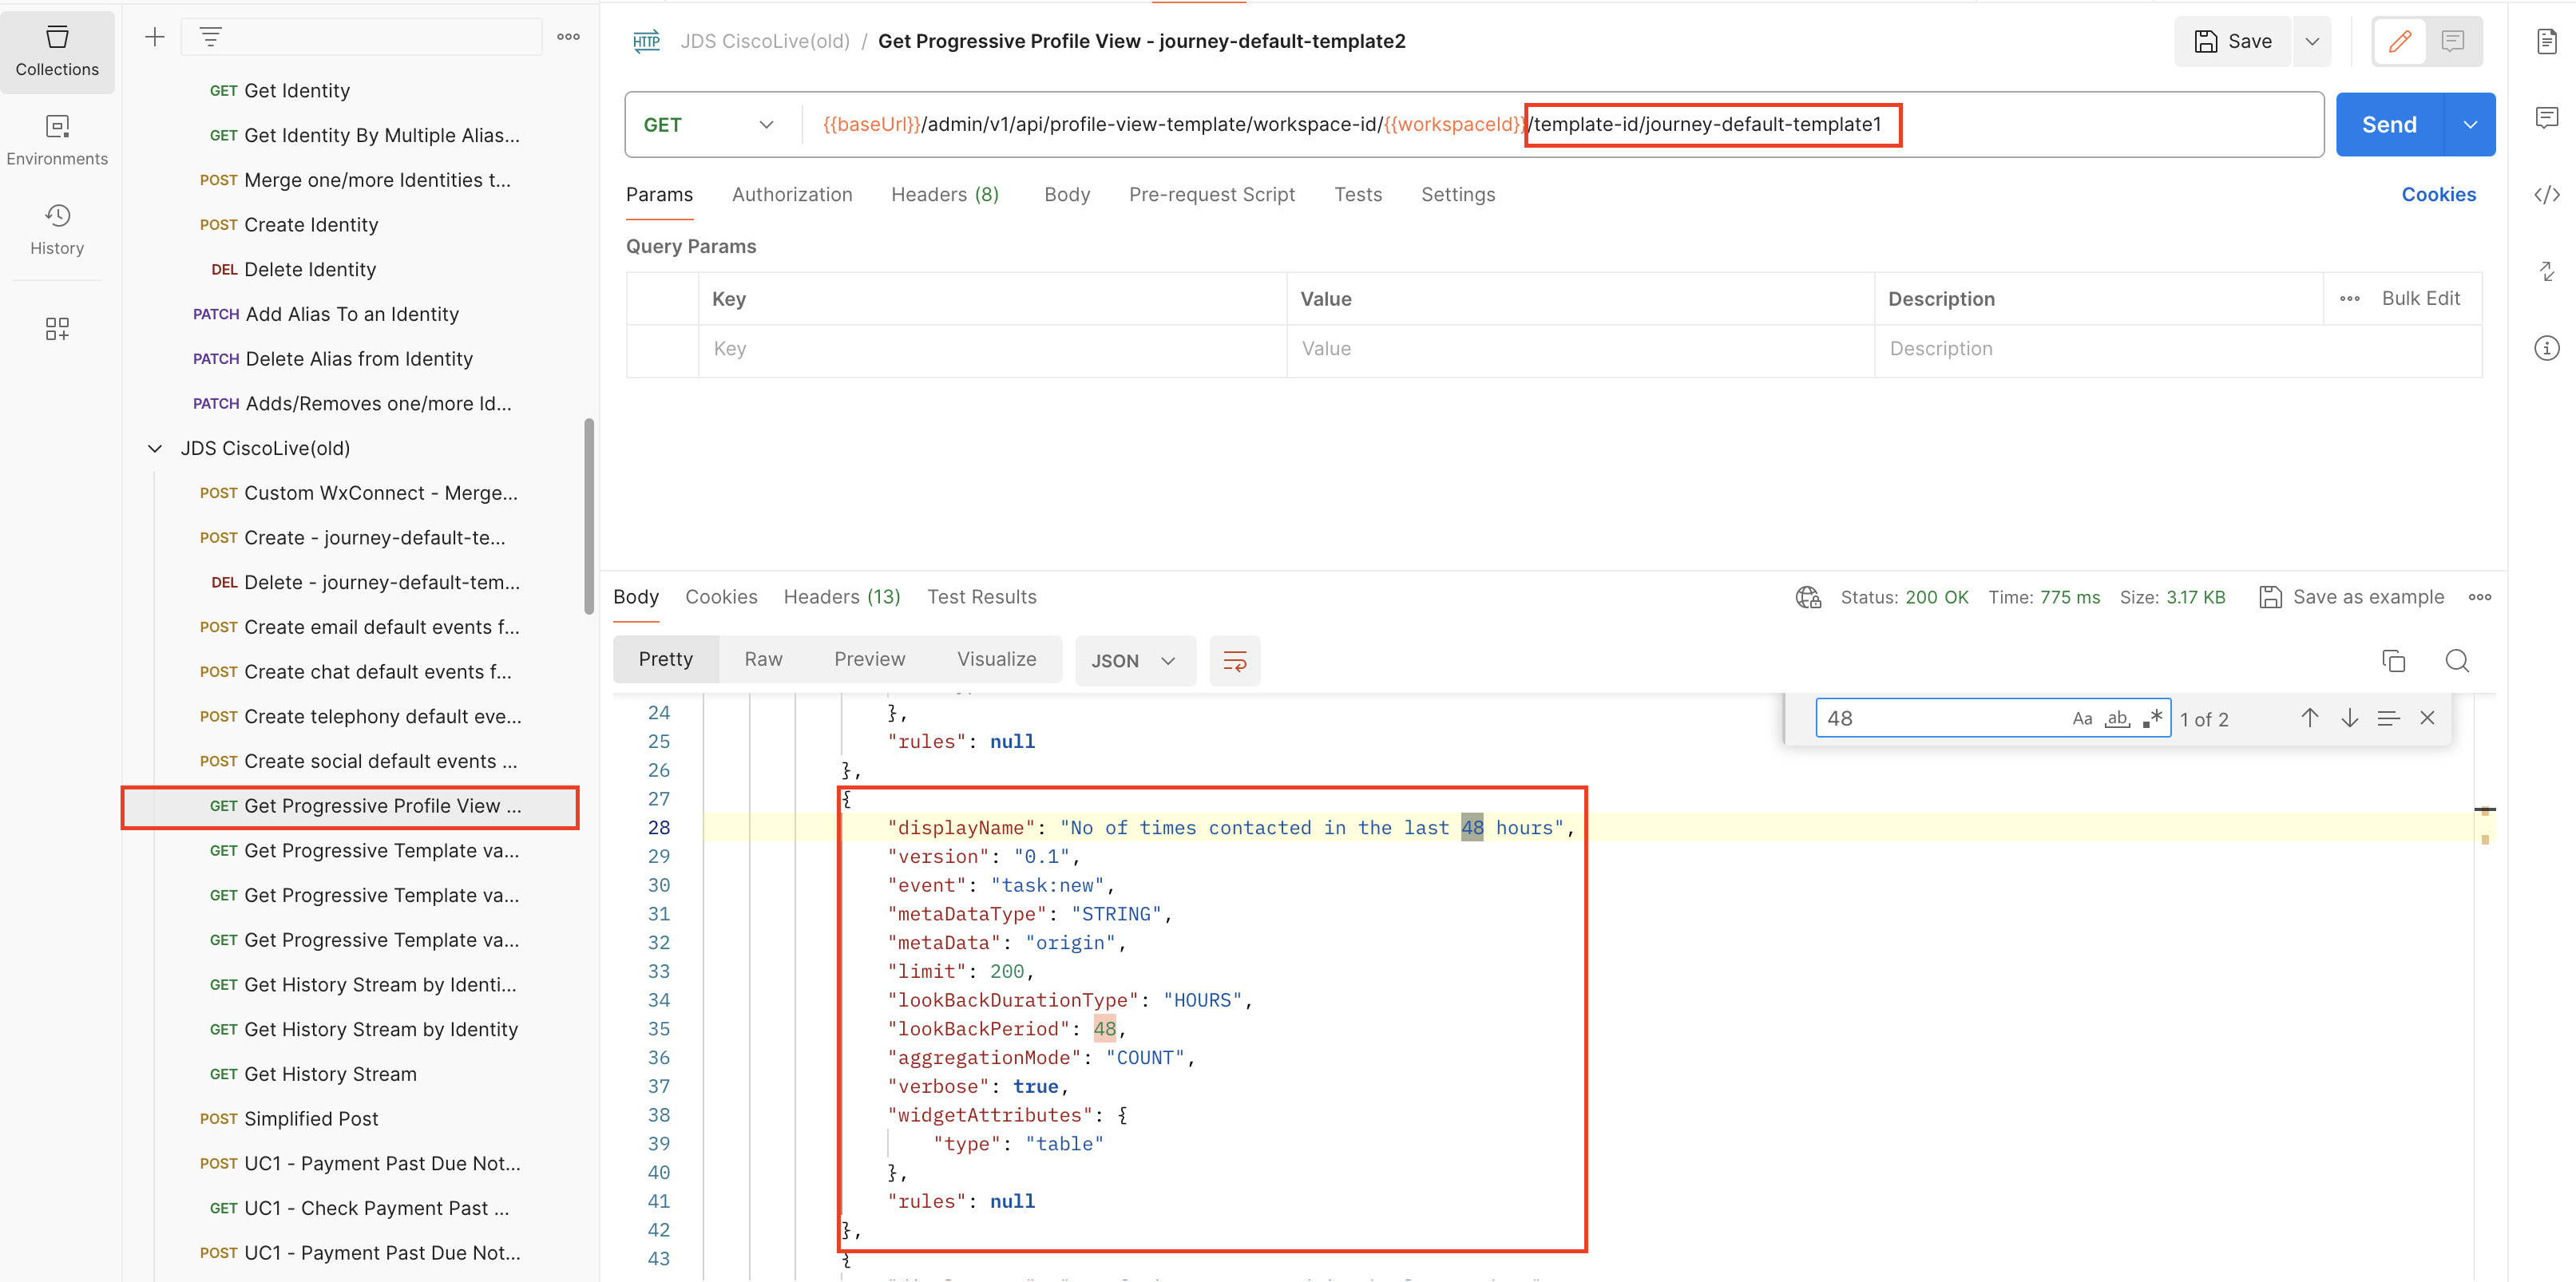2576x1282 pixels.
Task: Click the network globe icon by Status
Action: pyautogui.click(x=1808, y=597)
